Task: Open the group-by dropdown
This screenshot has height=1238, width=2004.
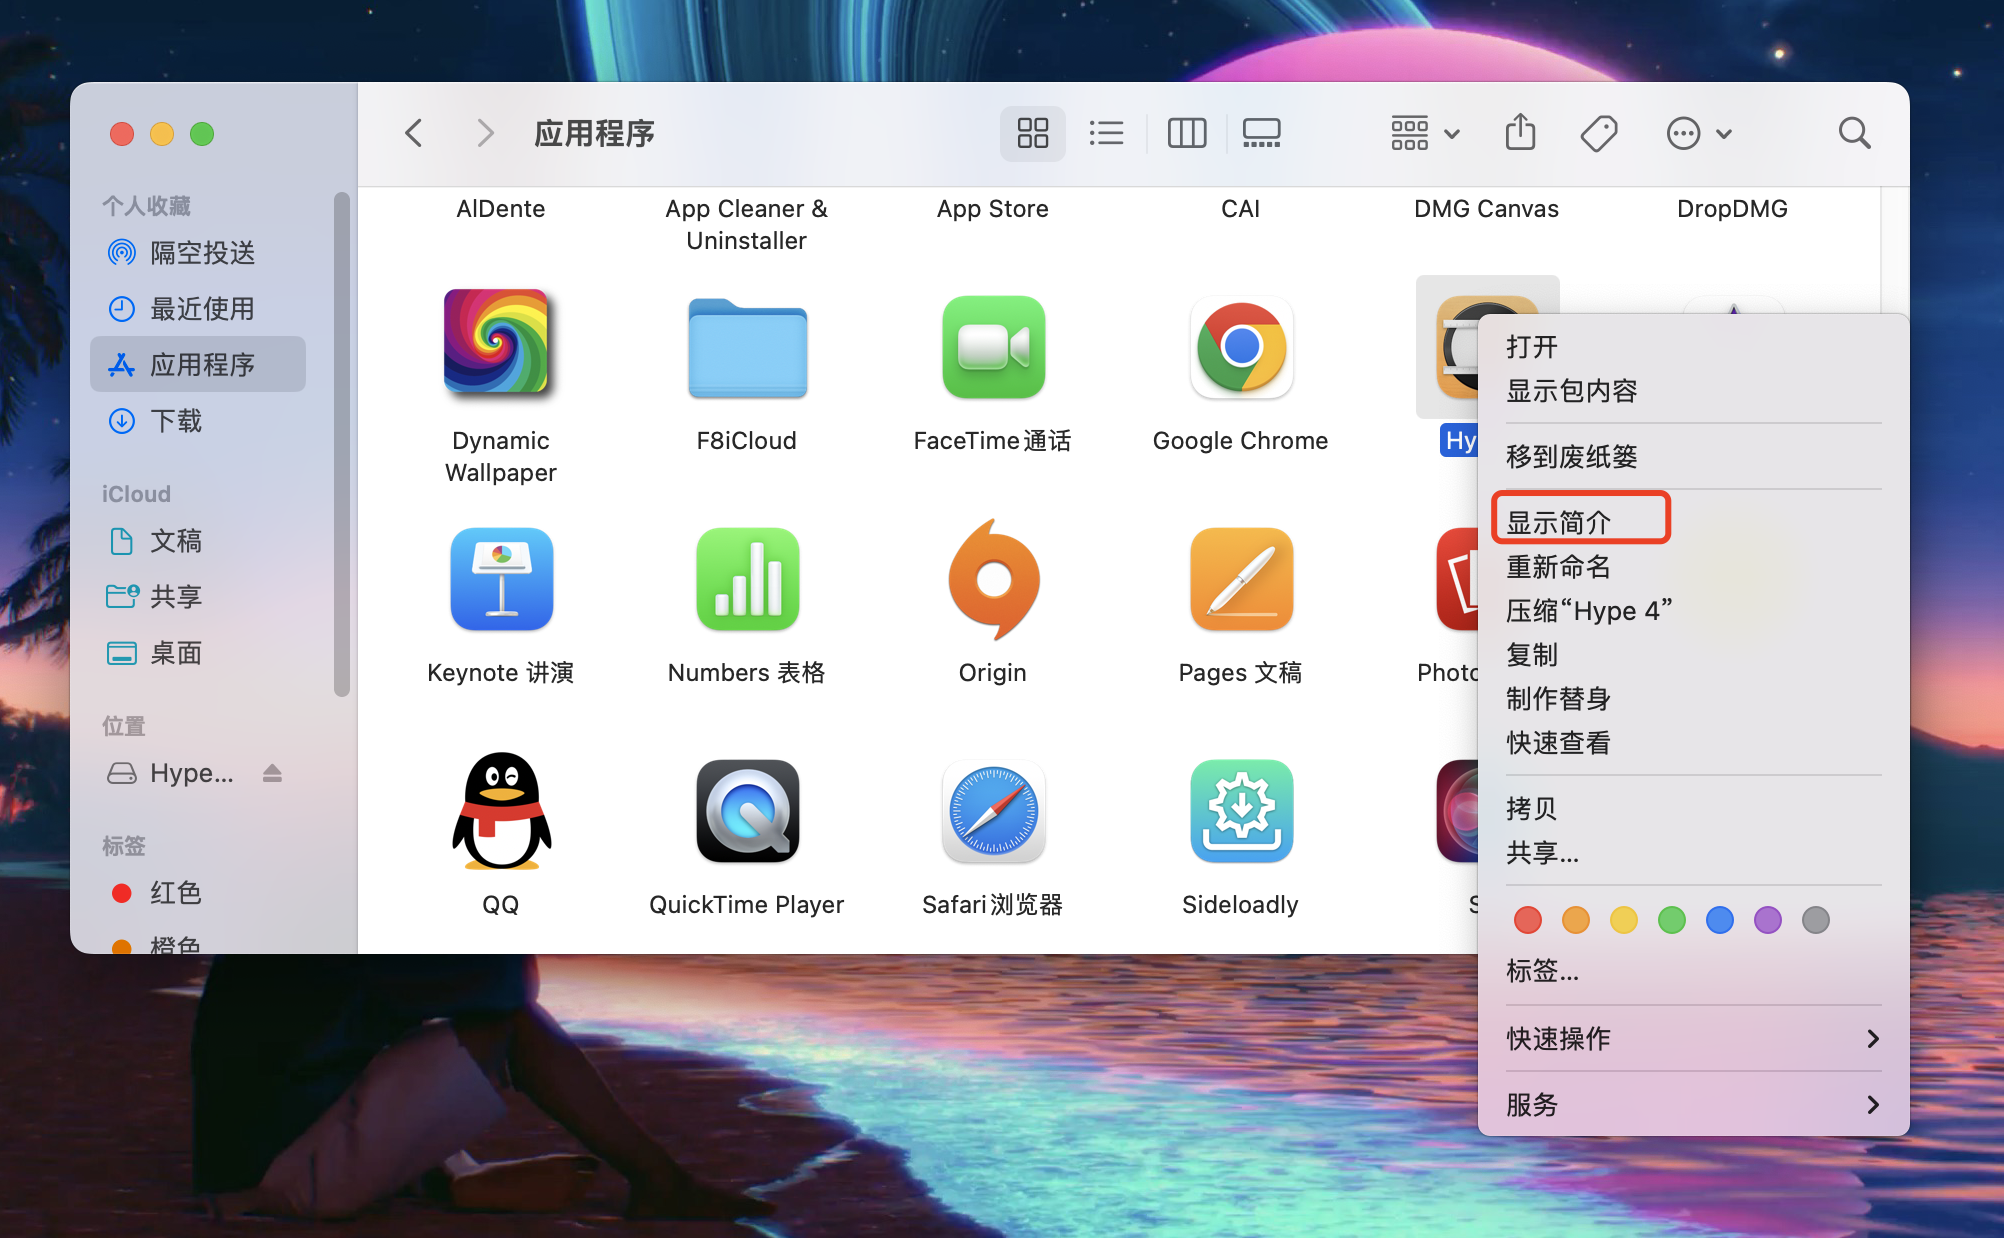Action: pyautogui.click(x=1425, y=133)
